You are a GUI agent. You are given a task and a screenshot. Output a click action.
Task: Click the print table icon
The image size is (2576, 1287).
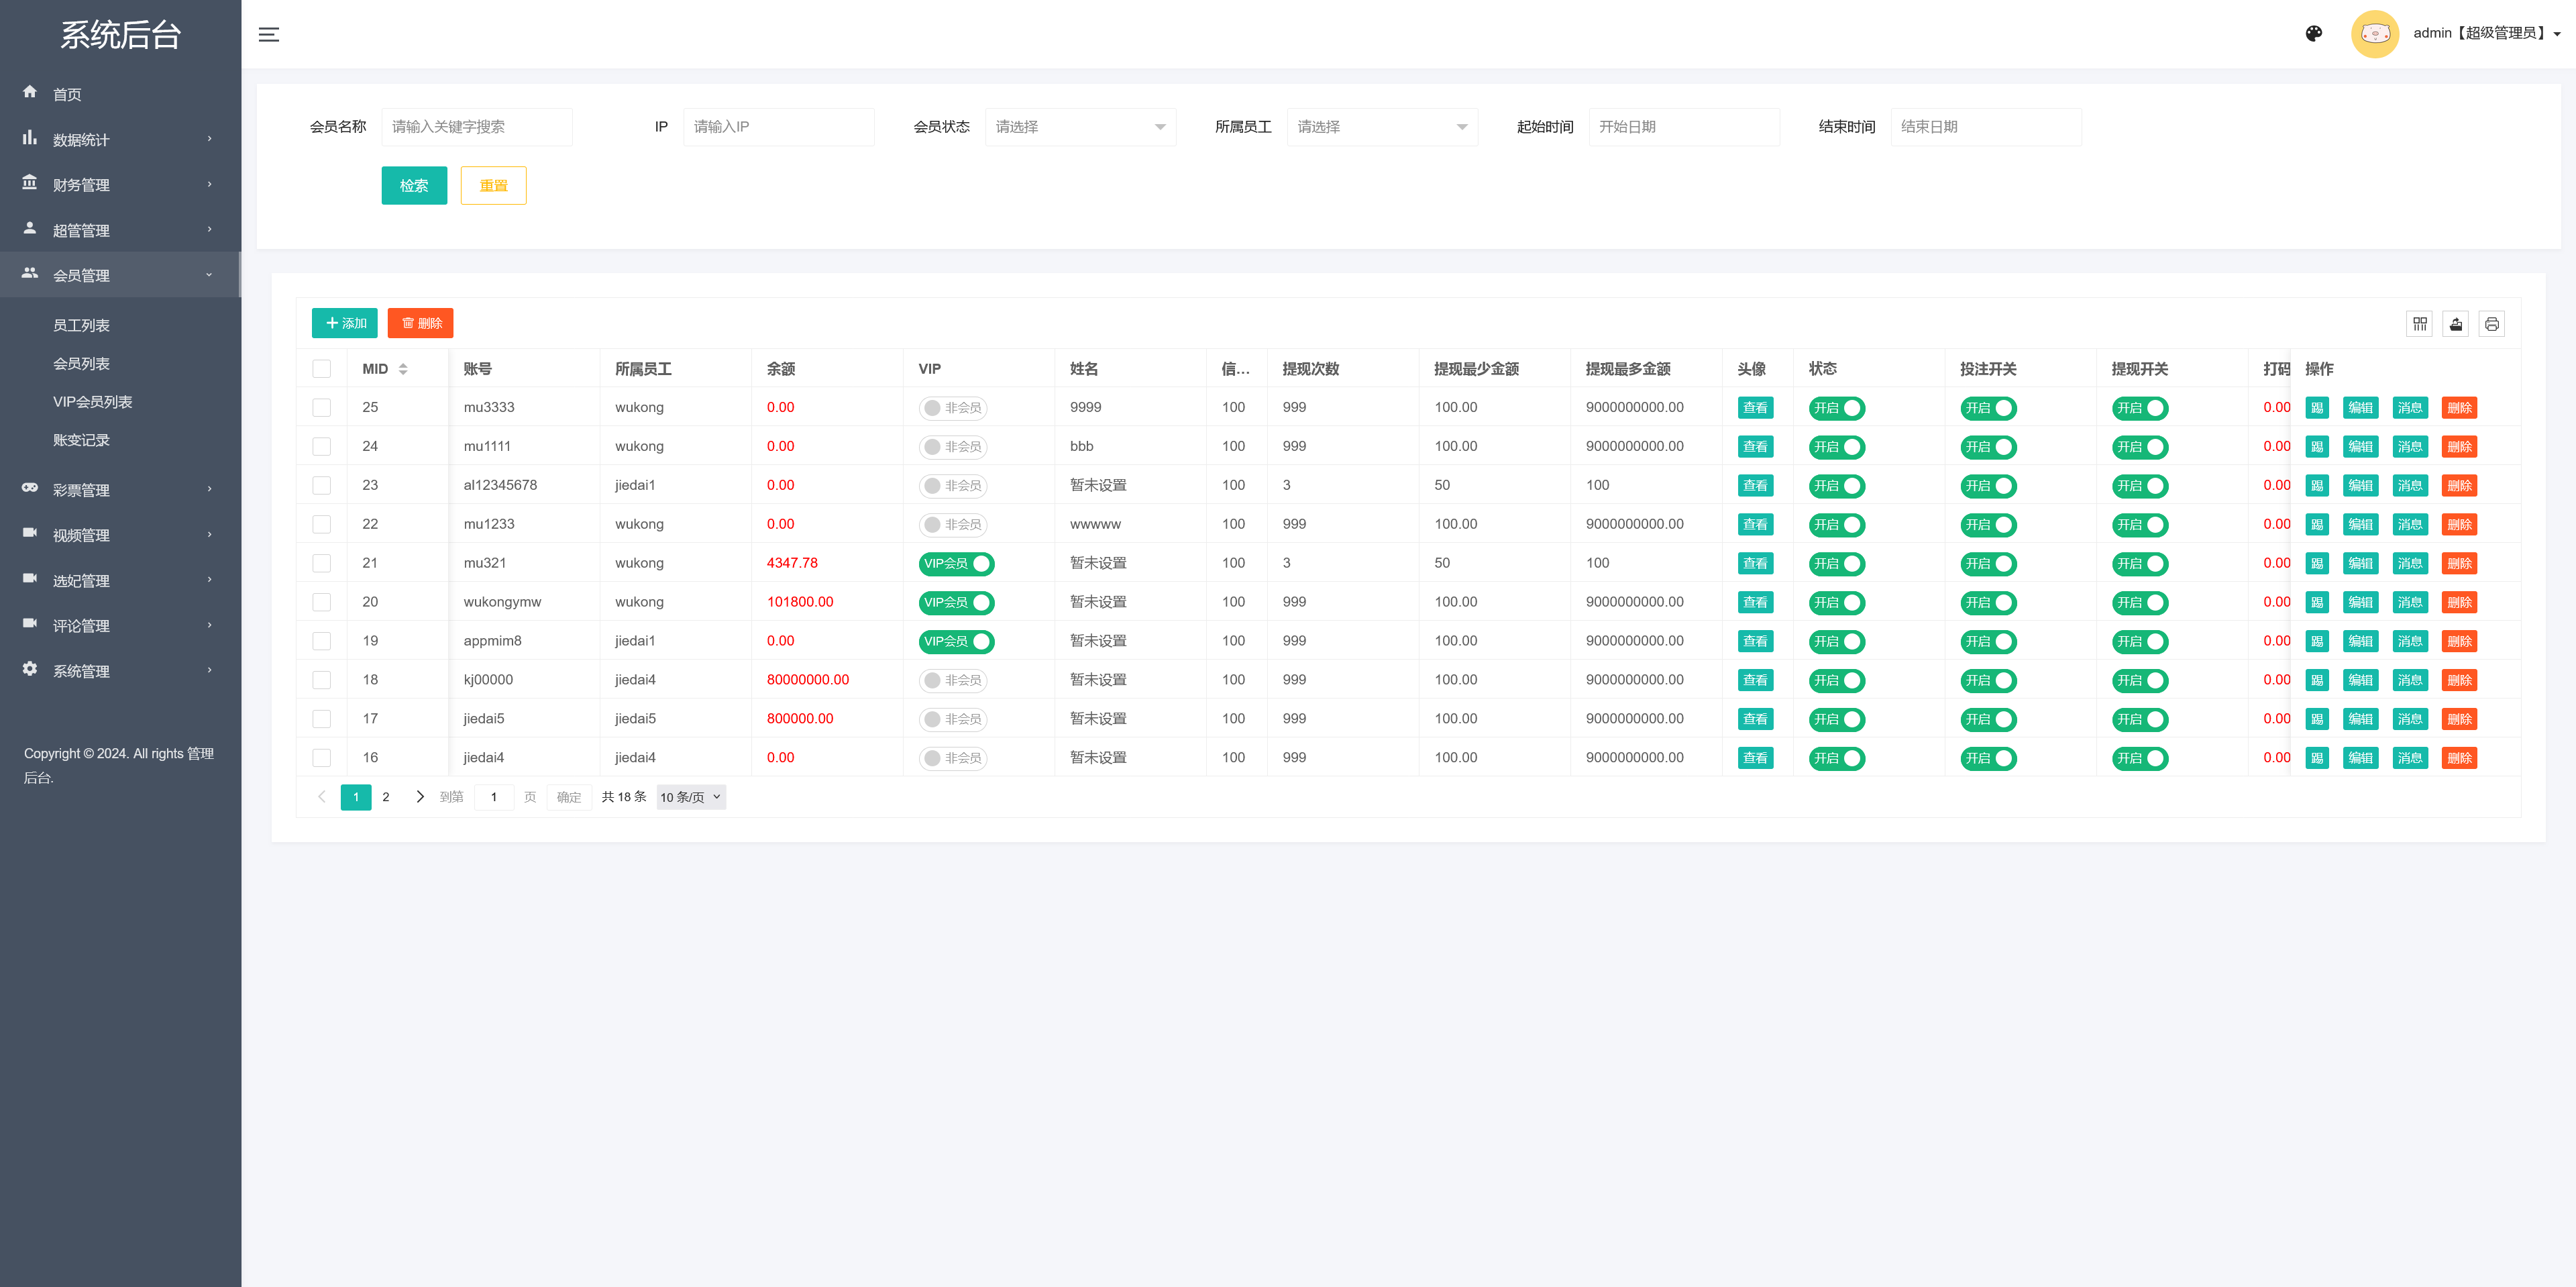2491,323
